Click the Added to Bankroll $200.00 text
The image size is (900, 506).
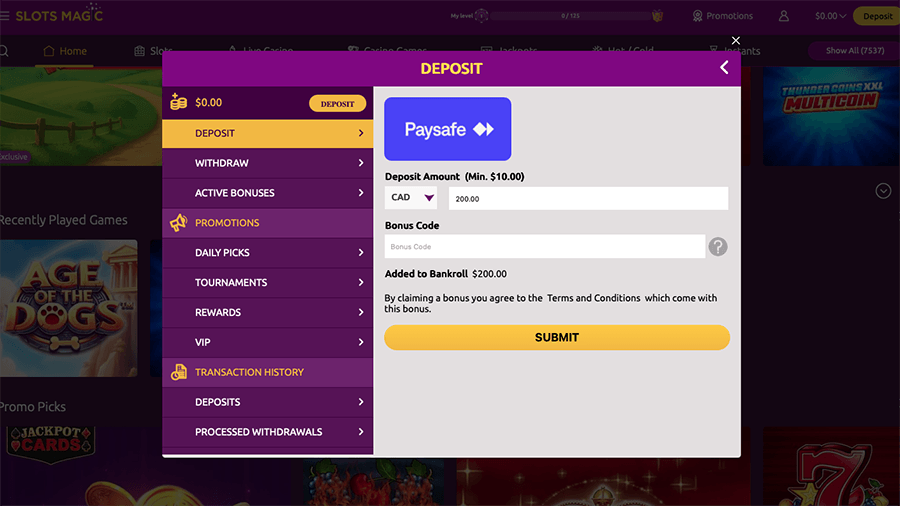445,274
